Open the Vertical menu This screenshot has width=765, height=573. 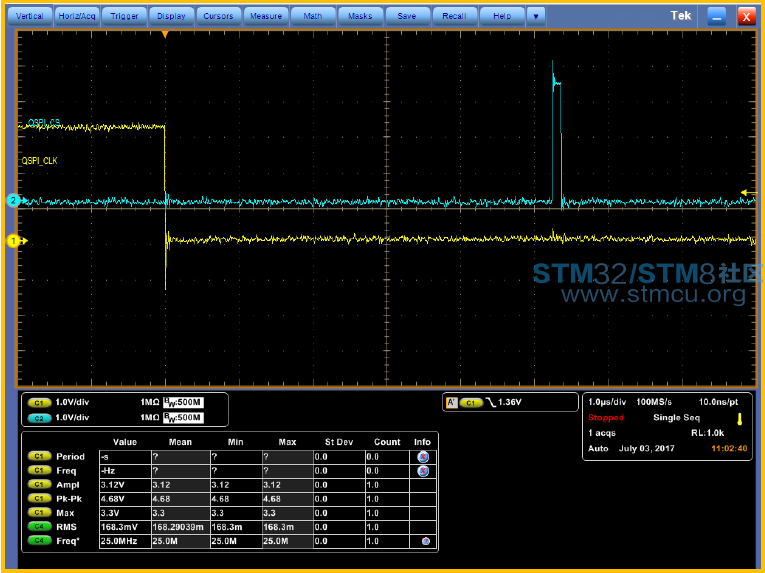[x=29, y=16]
